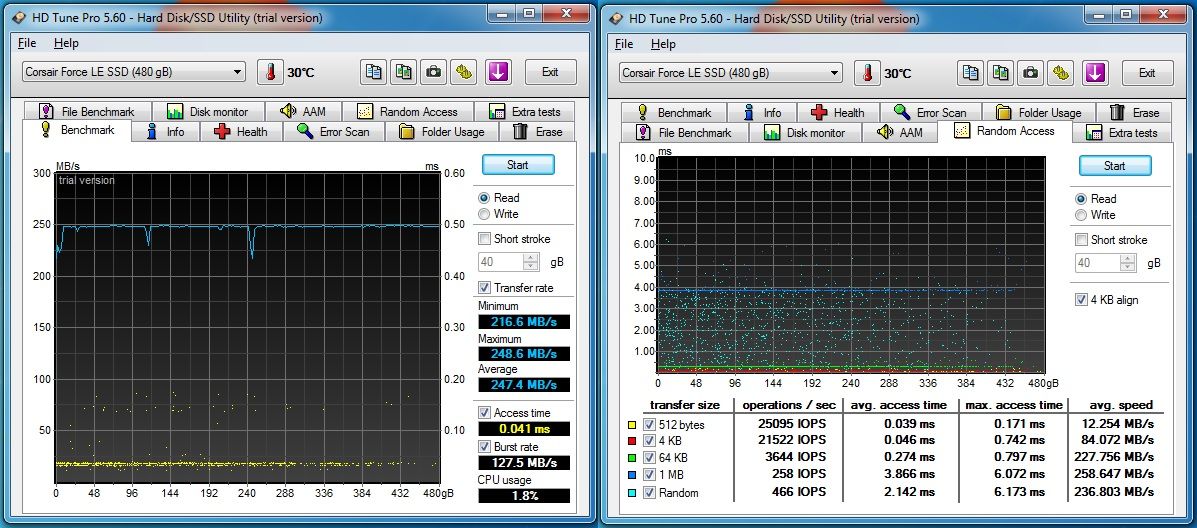
Task: Select the Write radio button in the Benchmark window
Action: click(485, 214)
